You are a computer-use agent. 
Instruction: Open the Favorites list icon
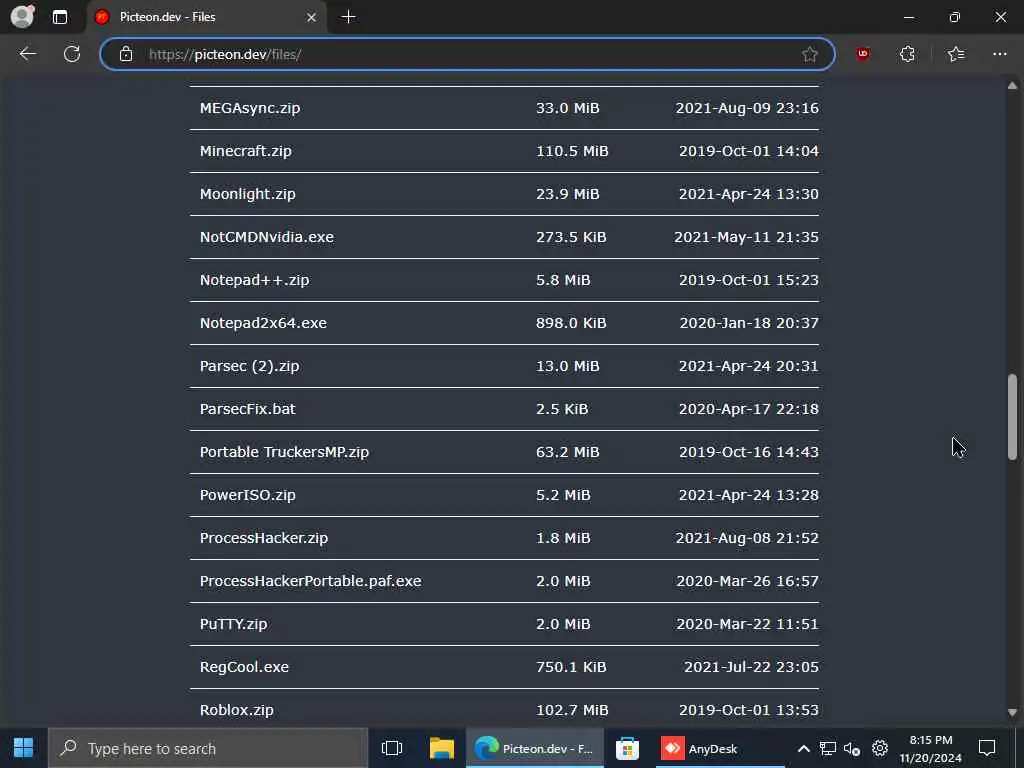point(955,54)
